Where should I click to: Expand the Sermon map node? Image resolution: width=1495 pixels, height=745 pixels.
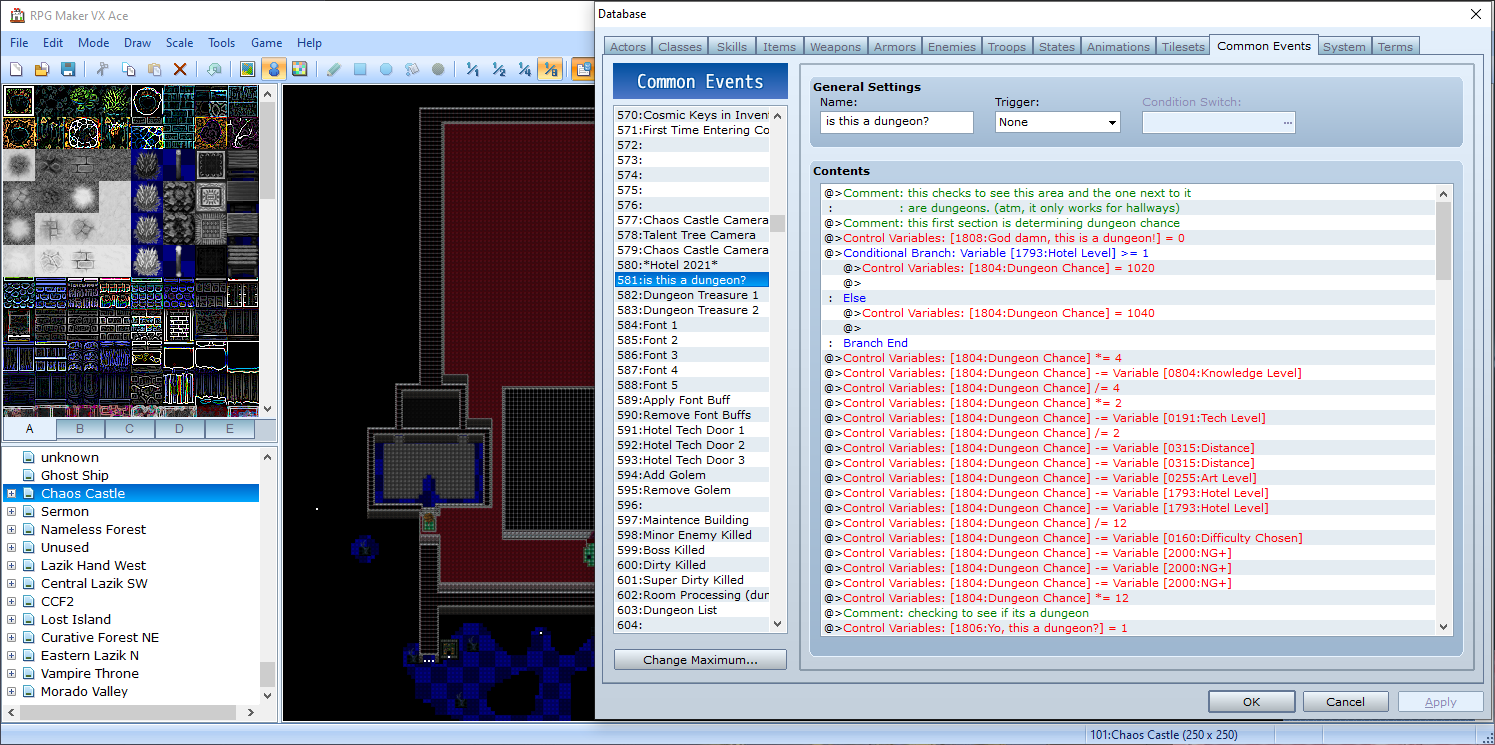11,512
